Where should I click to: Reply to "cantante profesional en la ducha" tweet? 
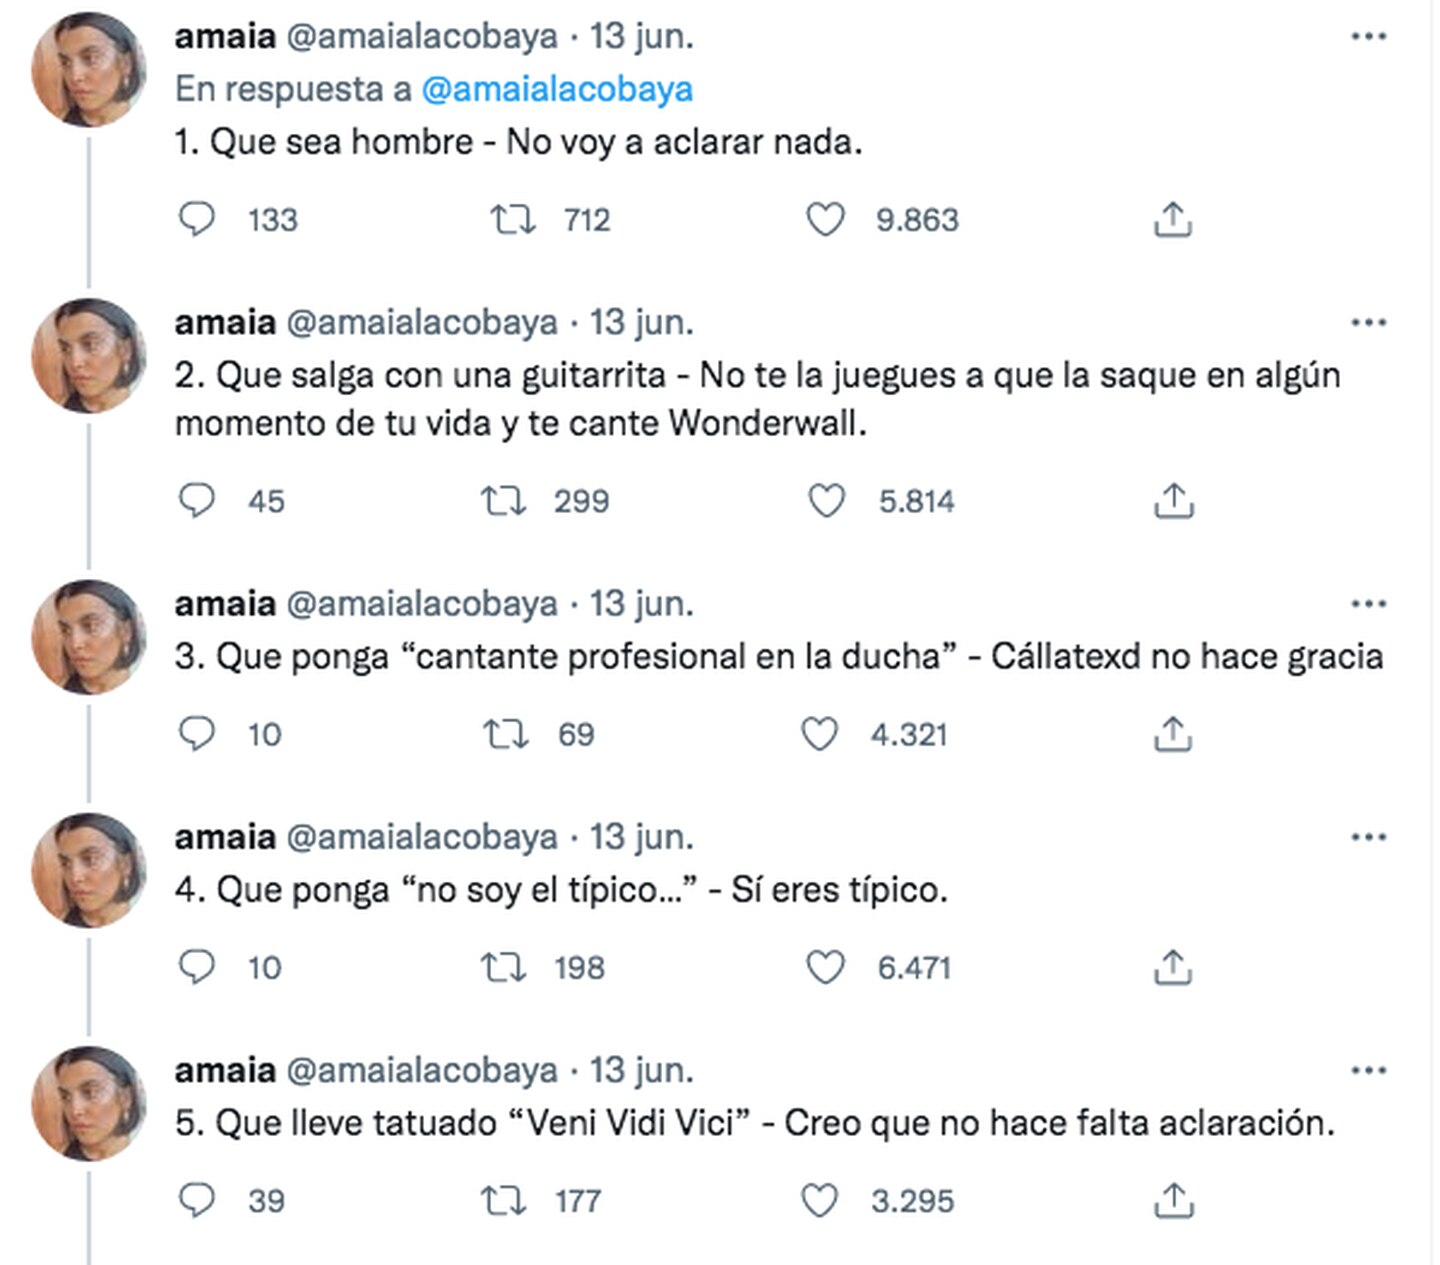click(x=196, y=734)
